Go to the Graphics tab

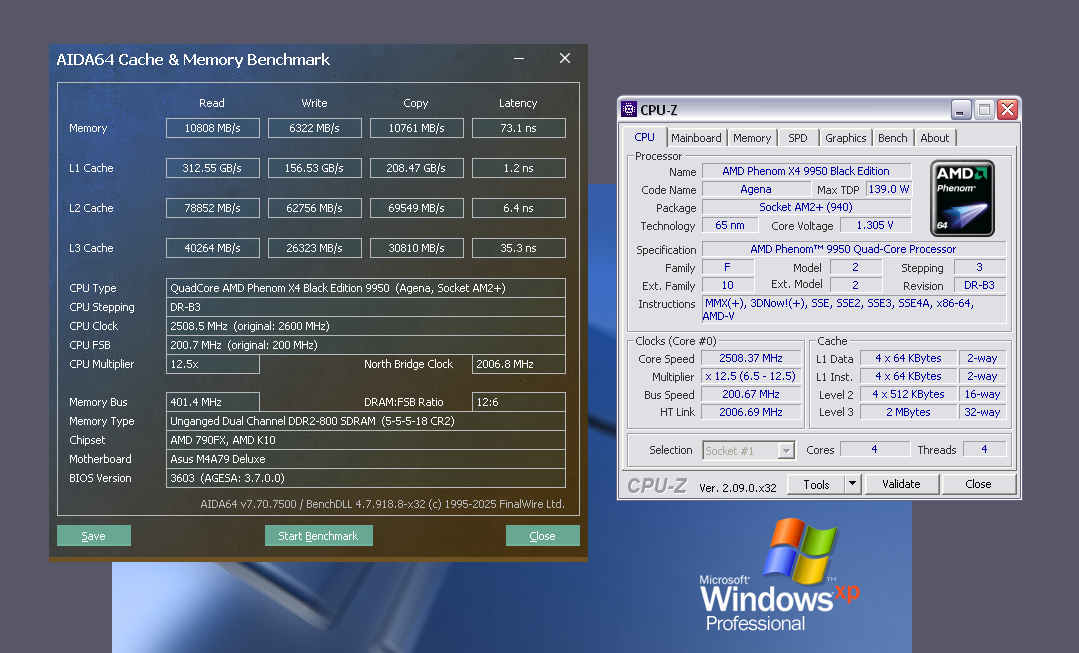(845, 138)
